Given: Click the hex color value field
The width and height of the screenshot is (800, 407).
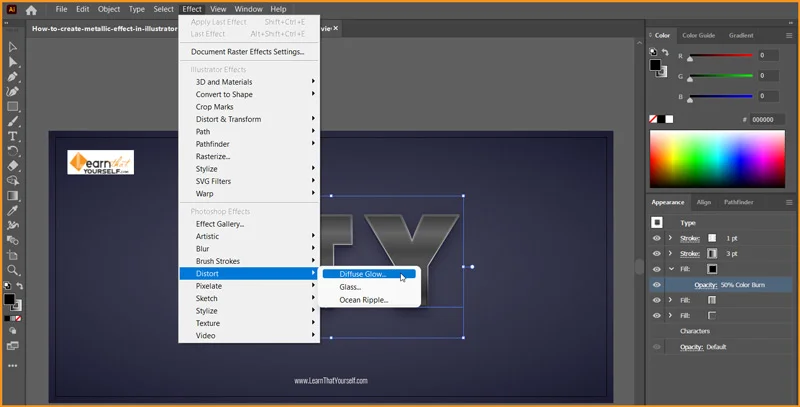Looking at the screenshot, I should pyautogui.click(x=763, y=119).
